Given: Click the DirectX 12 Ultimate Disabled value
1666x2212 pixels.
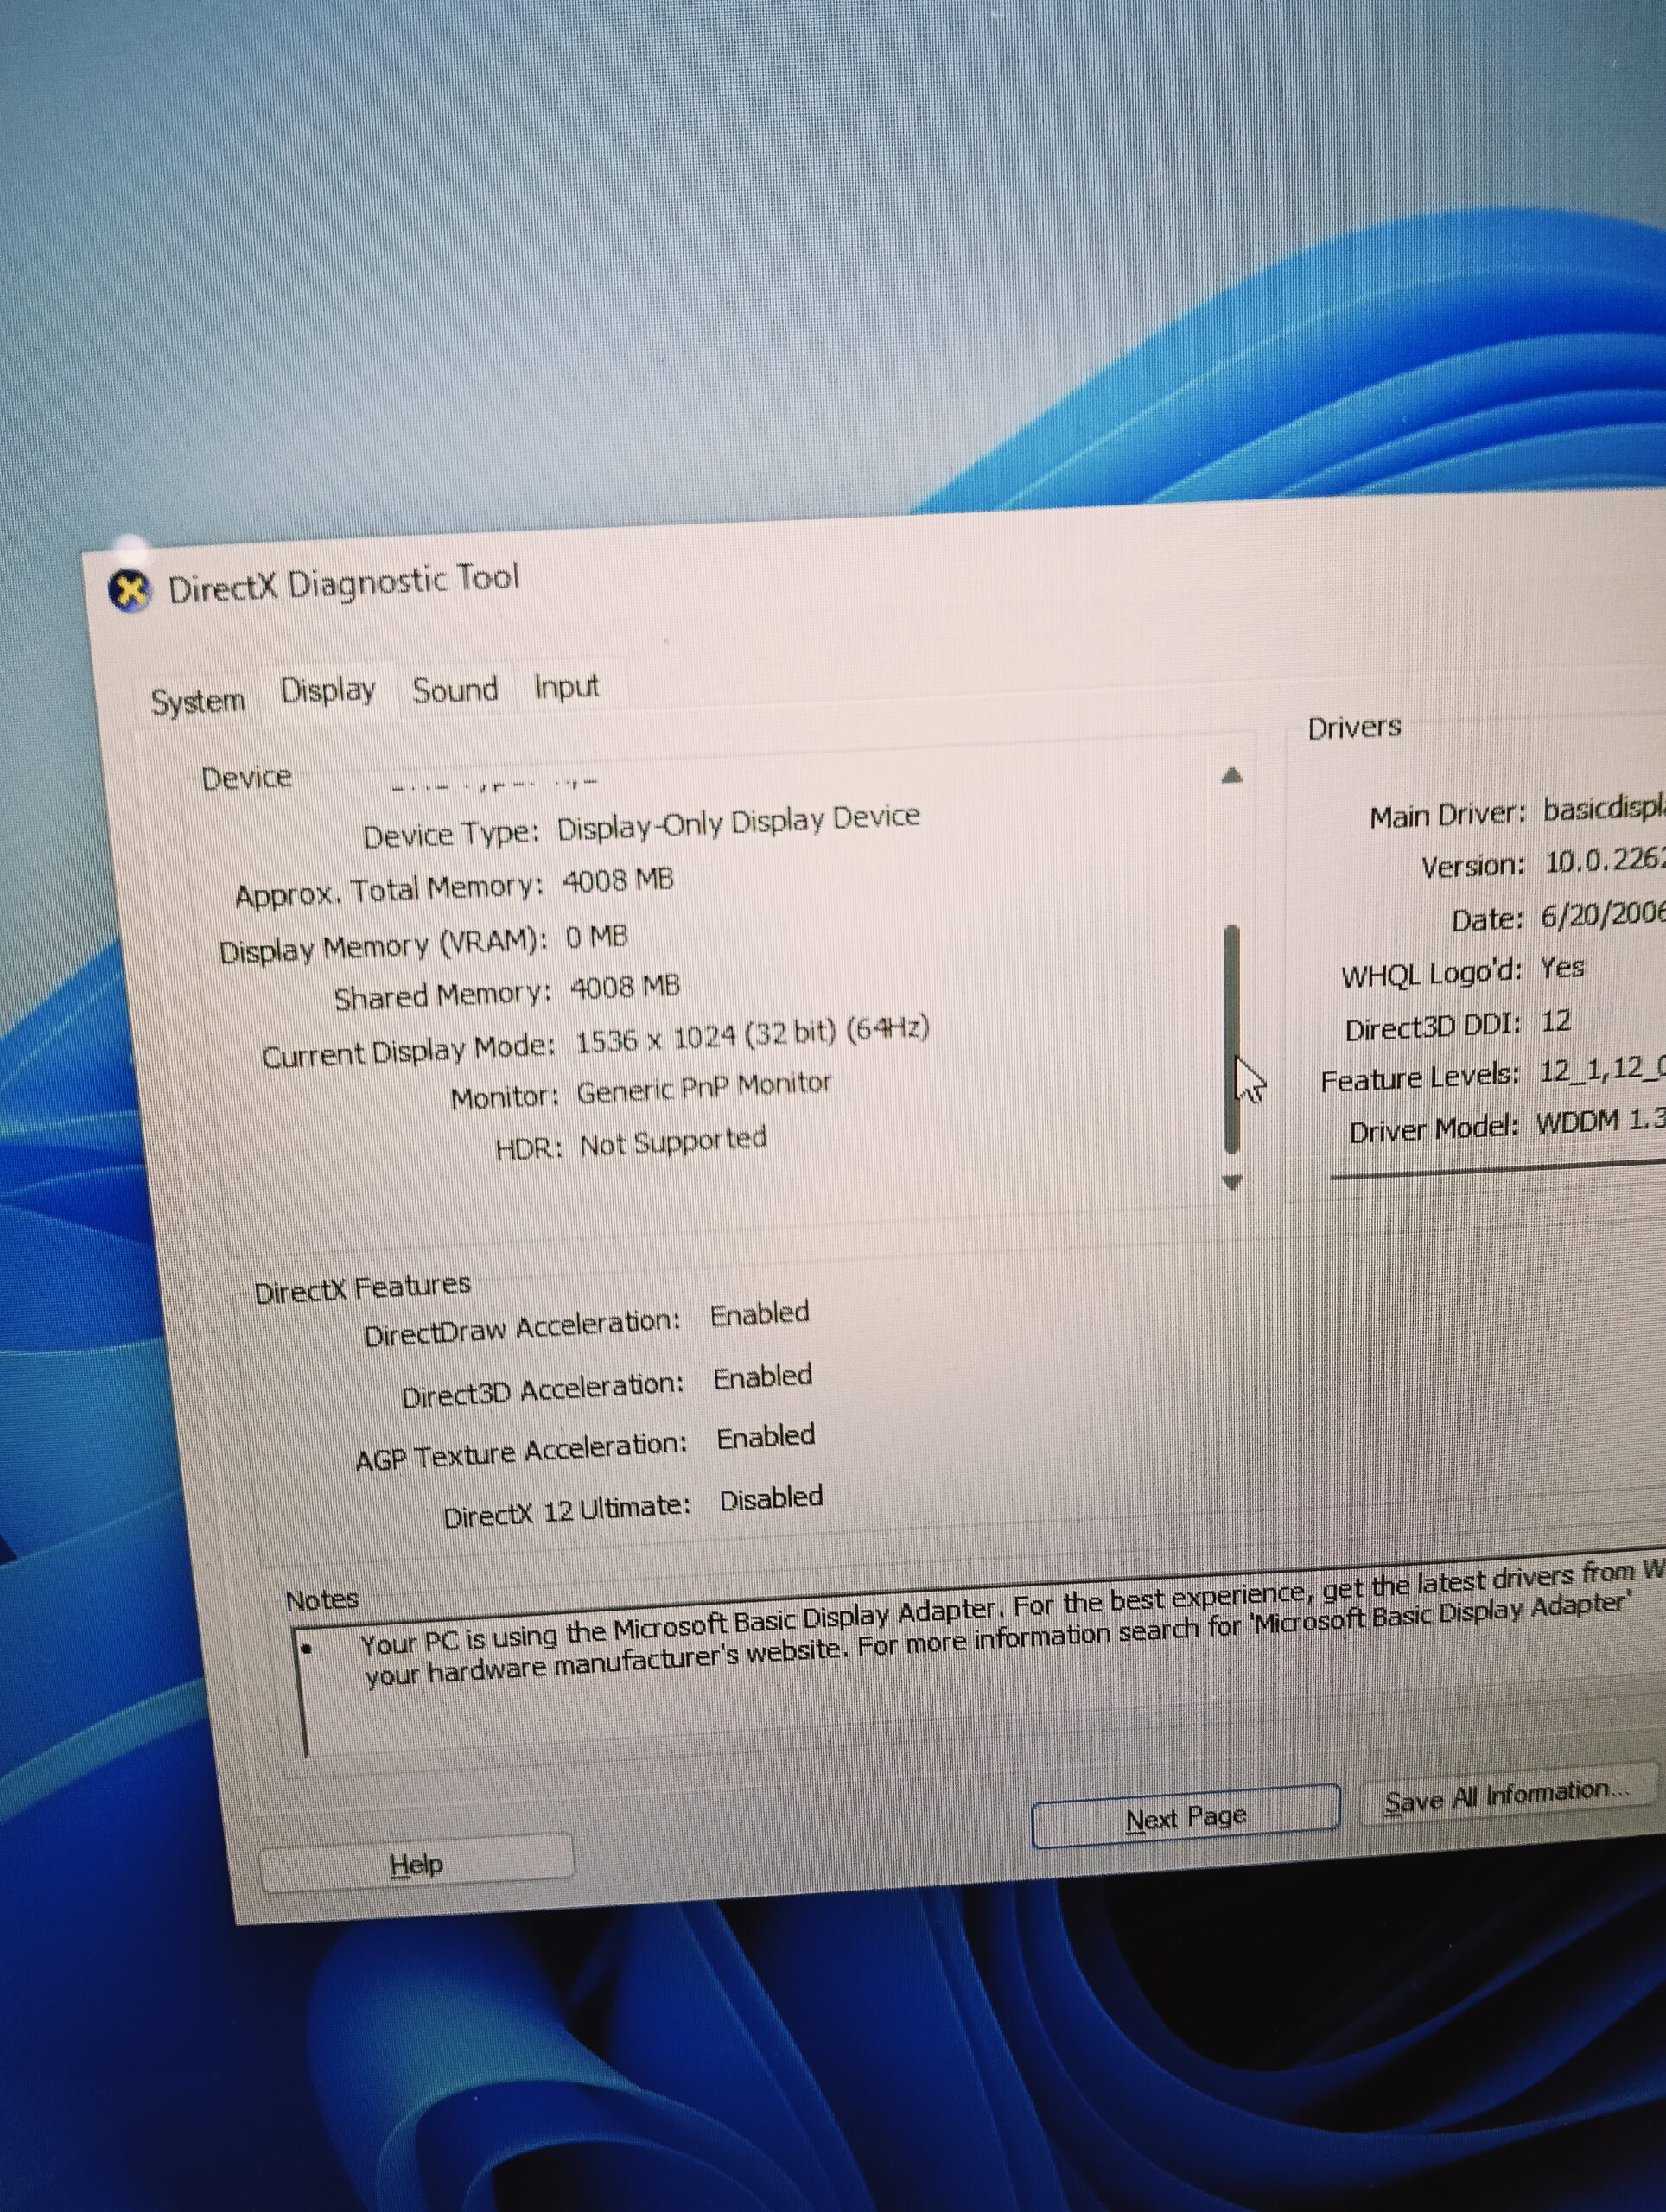Looking at the screenshot, I should [x=771, y=1498].
